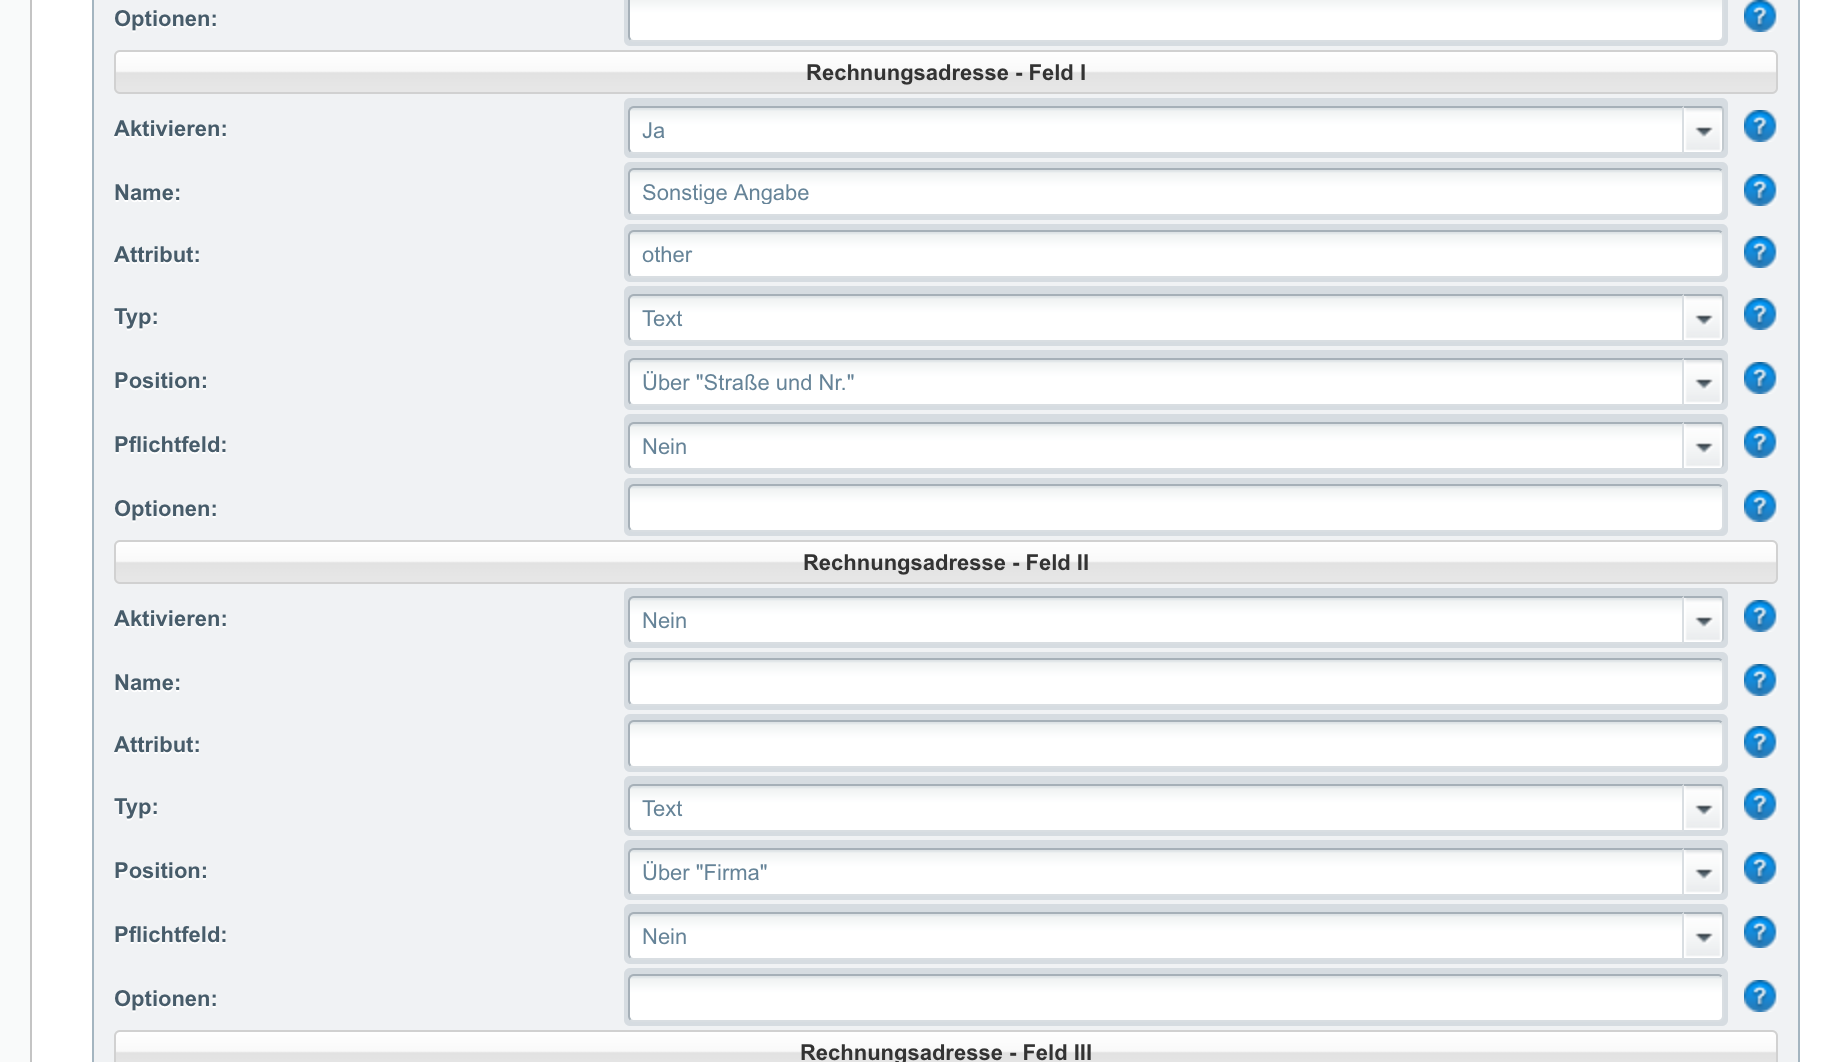Focus empty Attribut field in Feld II

(1176, 744)
